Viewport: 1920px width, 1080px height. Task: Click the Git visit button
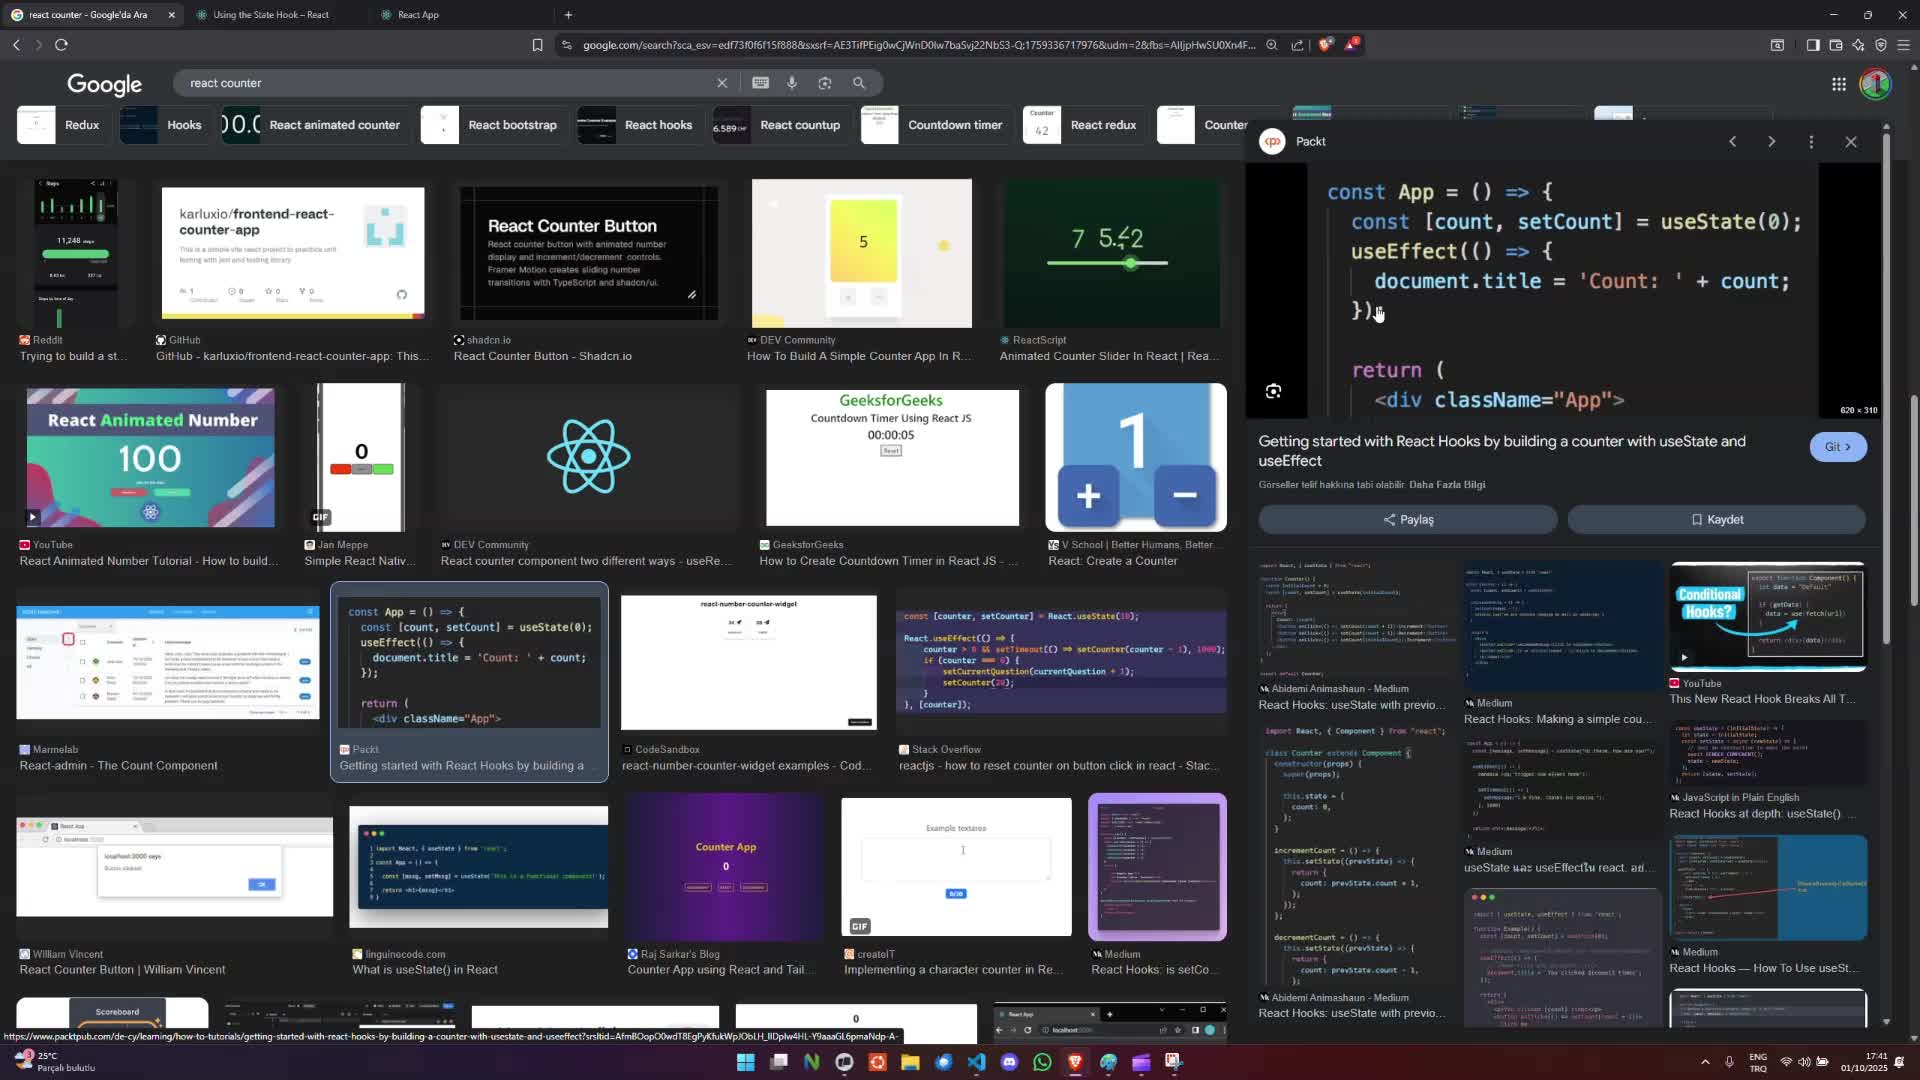coord(1837,447)
